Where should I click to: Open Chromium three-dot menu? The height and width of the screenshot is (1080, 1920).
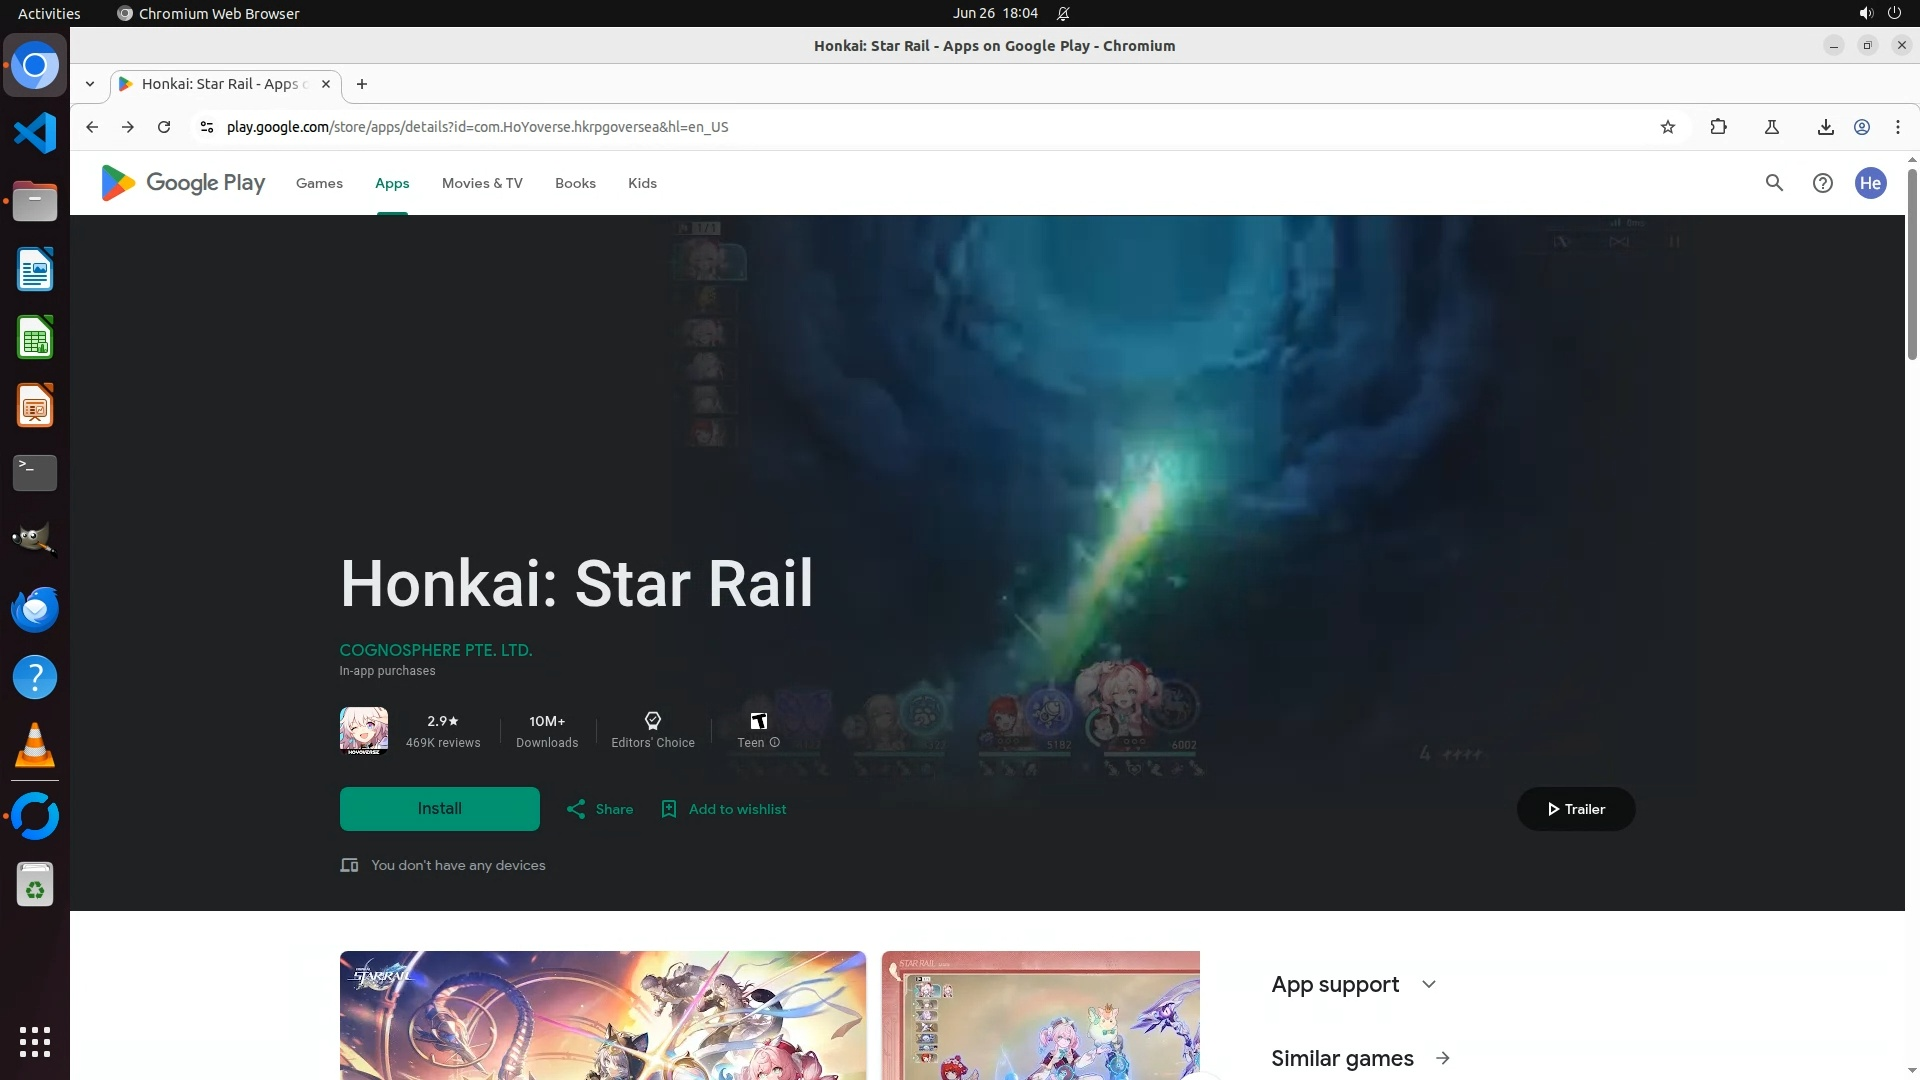pyautogui.click(x=1897, y=127)
